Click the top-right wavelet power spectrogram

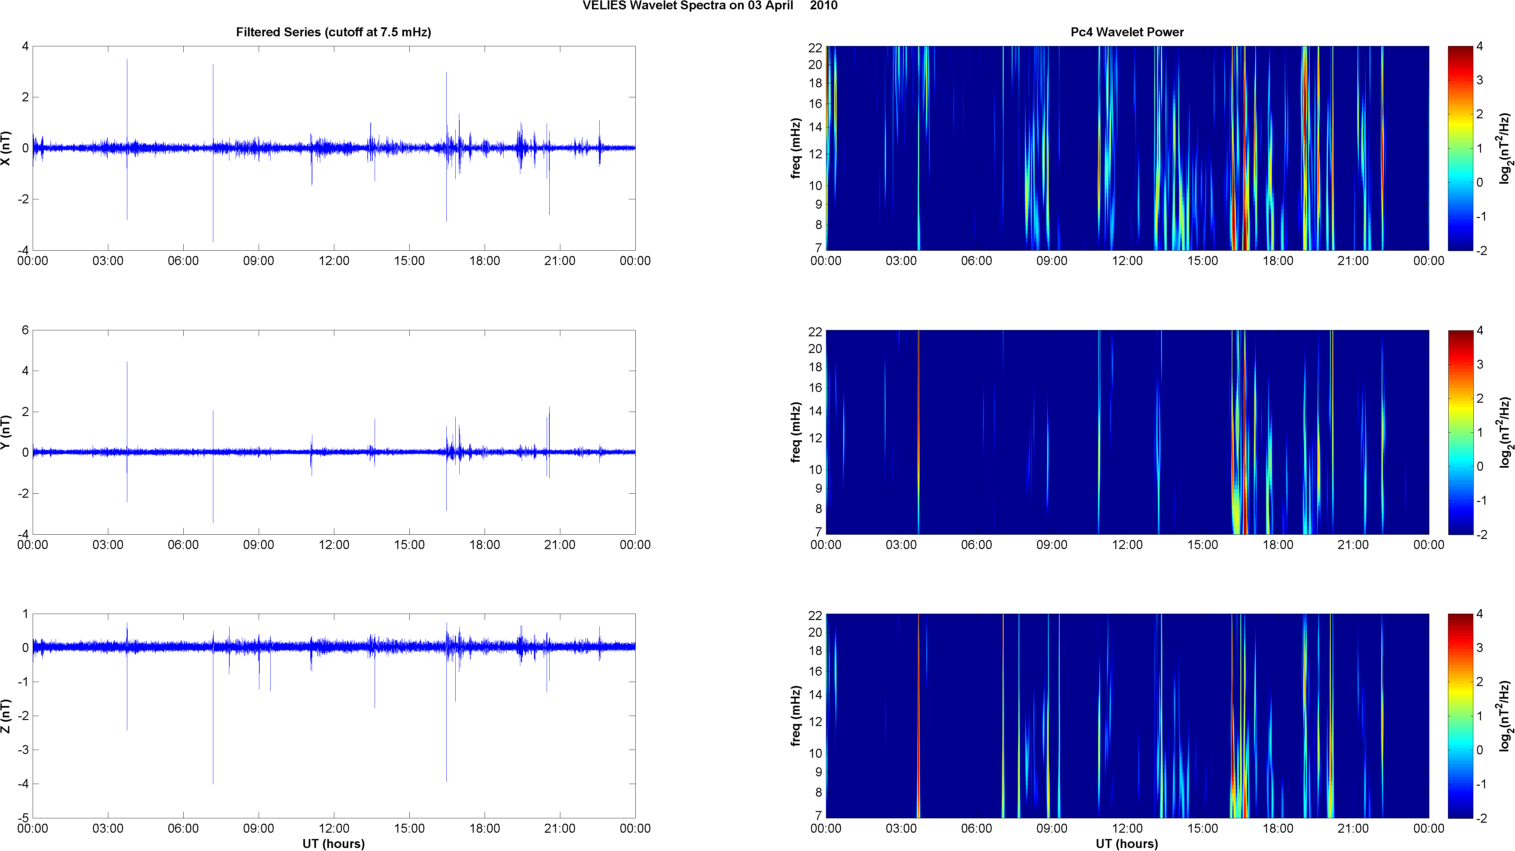tap(1127, 148)
